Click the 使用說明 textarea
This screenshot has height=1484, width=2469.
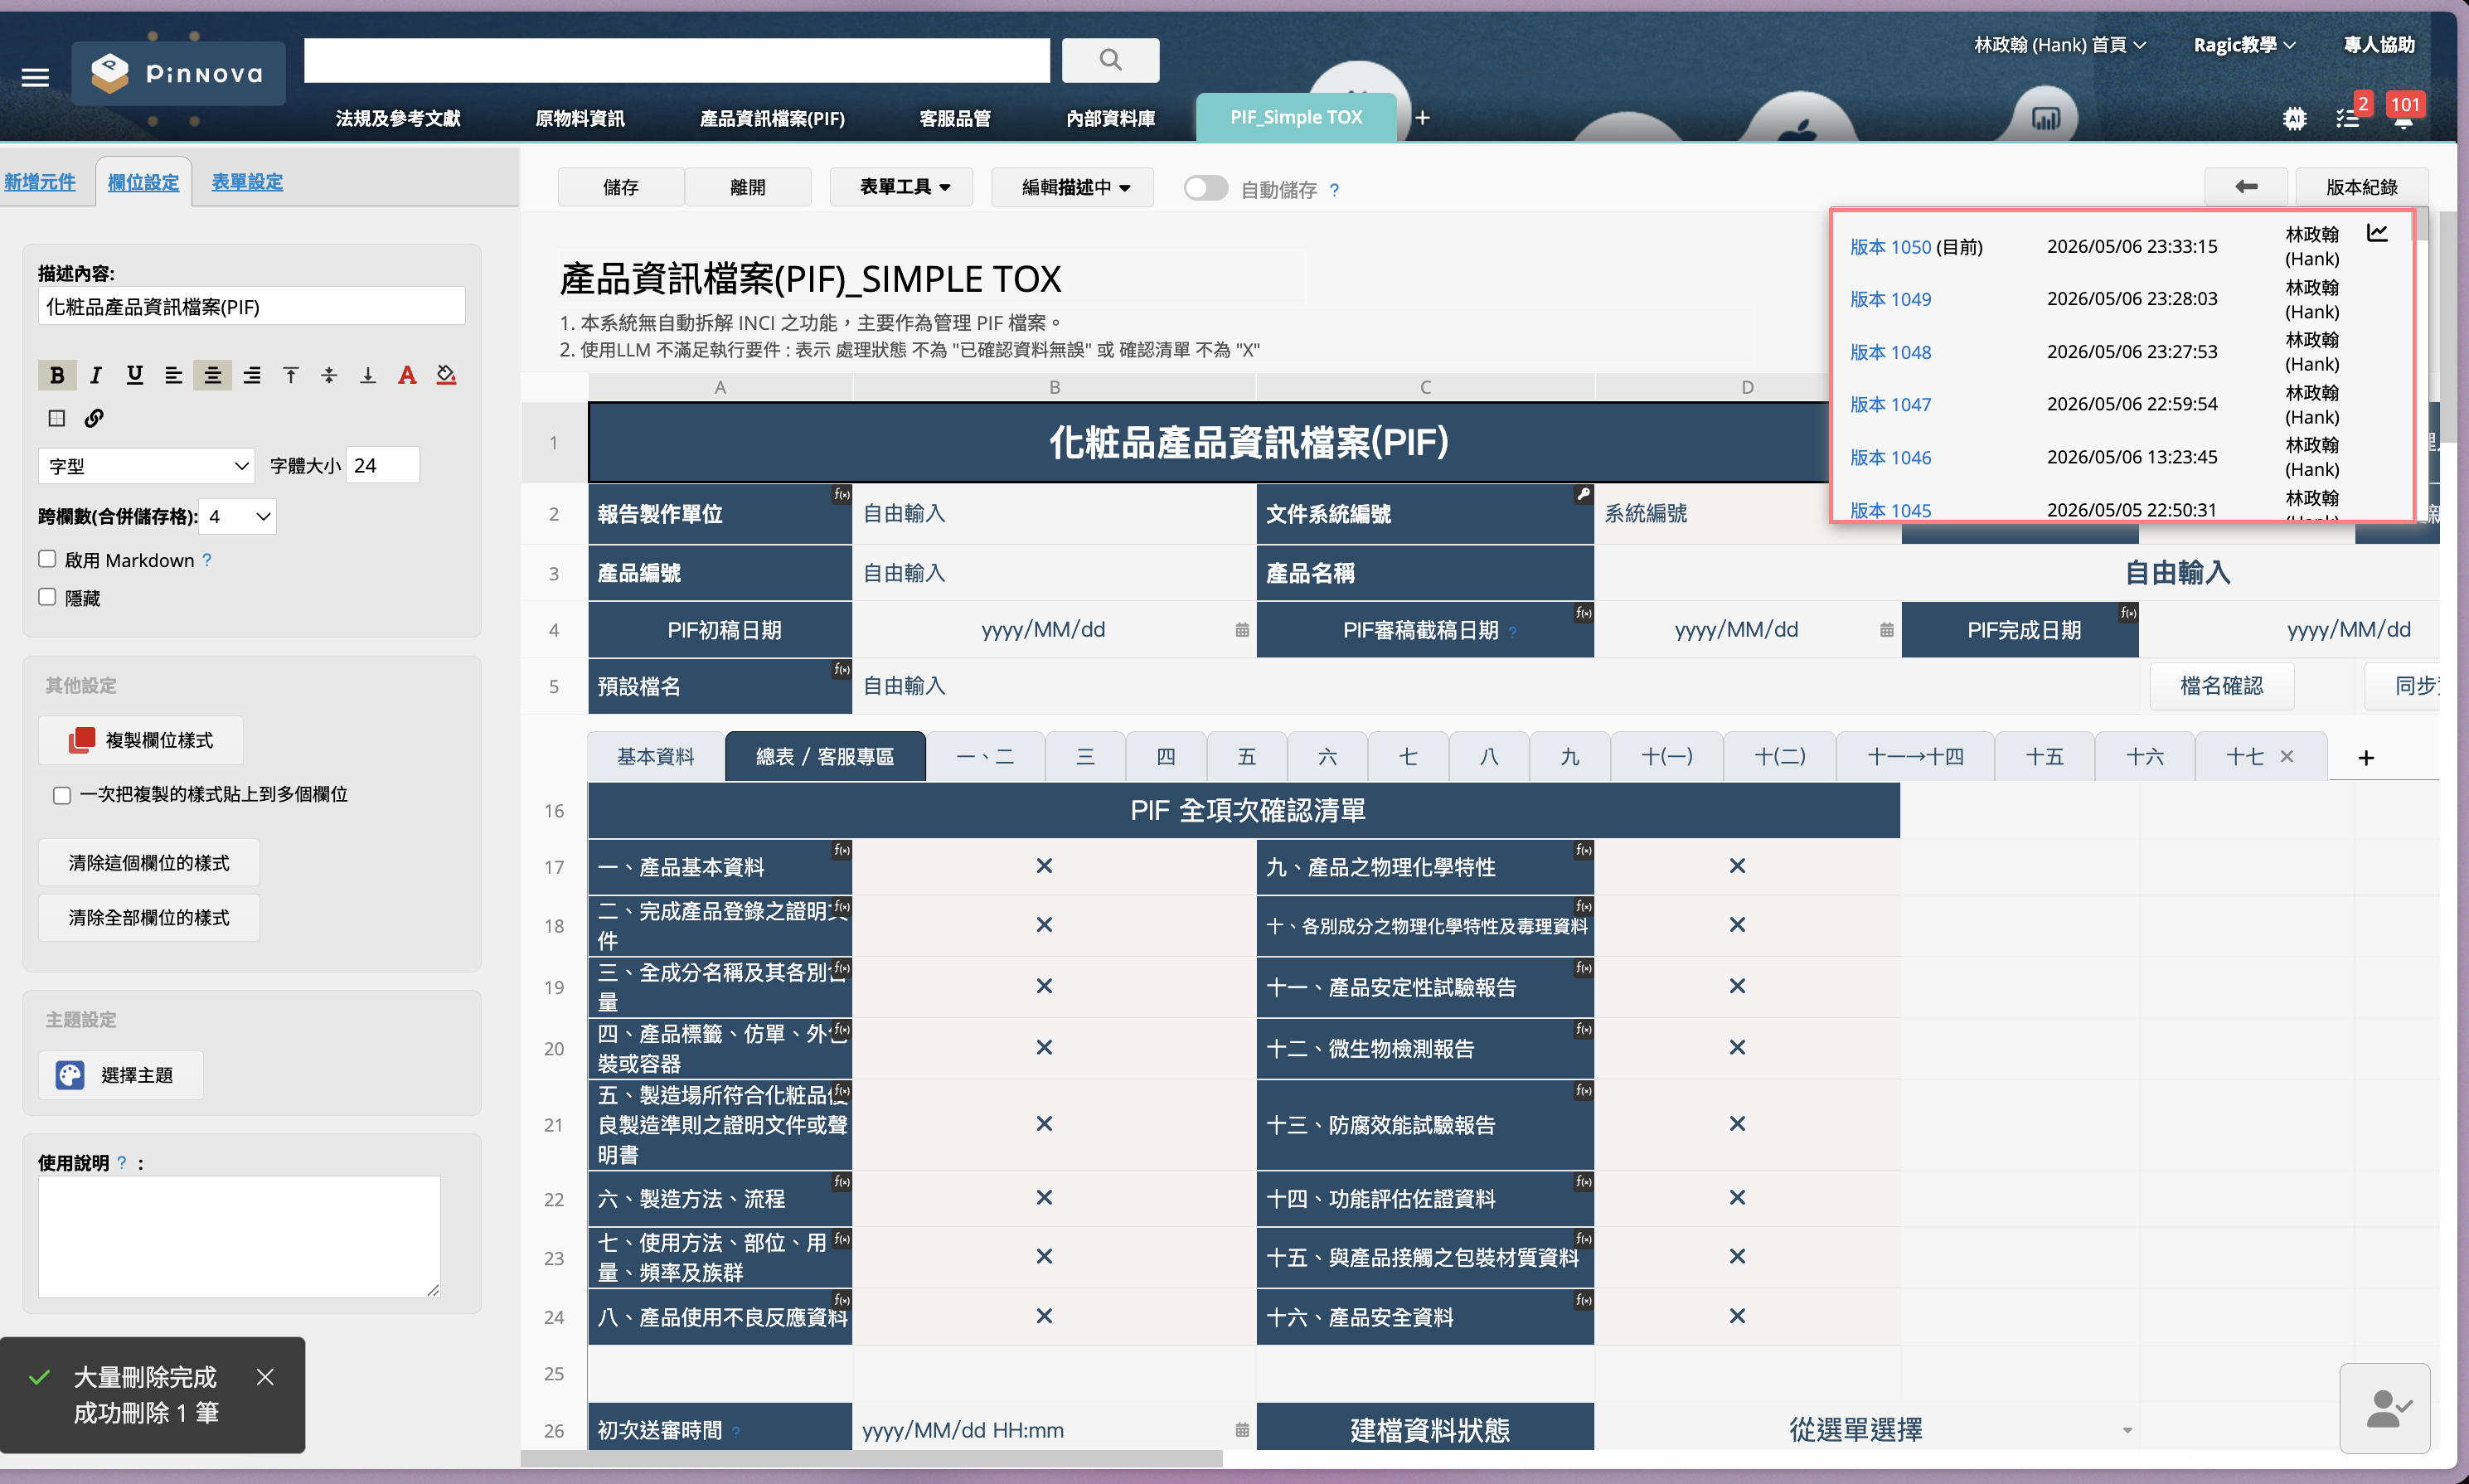[239, 1236]
